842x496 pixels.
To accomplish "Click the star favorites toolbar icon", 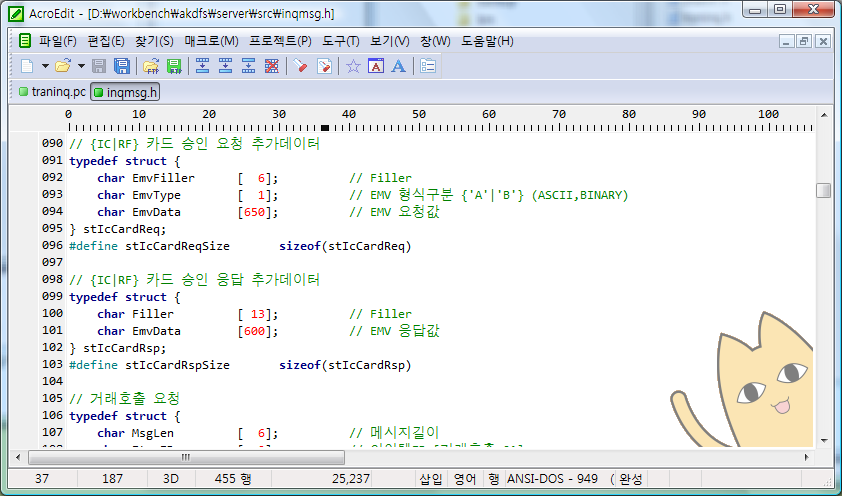I will 352,66.
